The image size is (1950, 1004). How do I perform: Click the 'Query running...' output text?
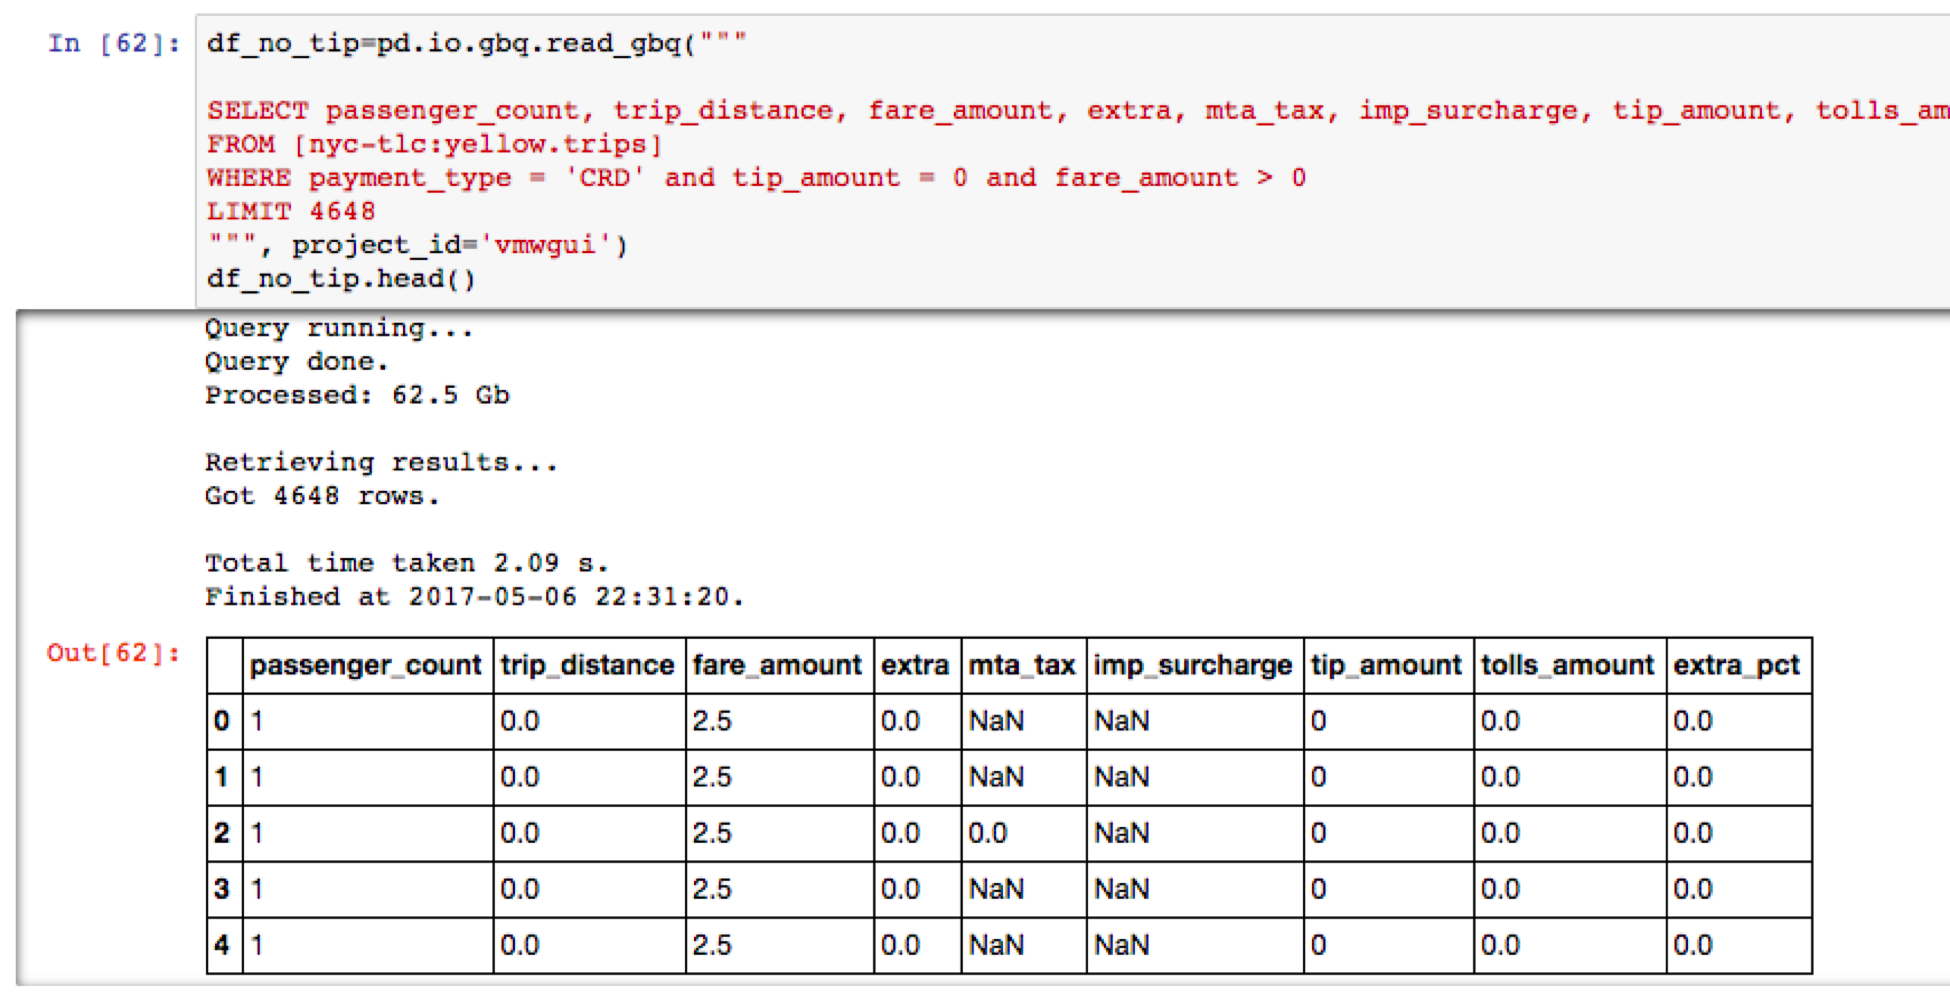[339, 328]
